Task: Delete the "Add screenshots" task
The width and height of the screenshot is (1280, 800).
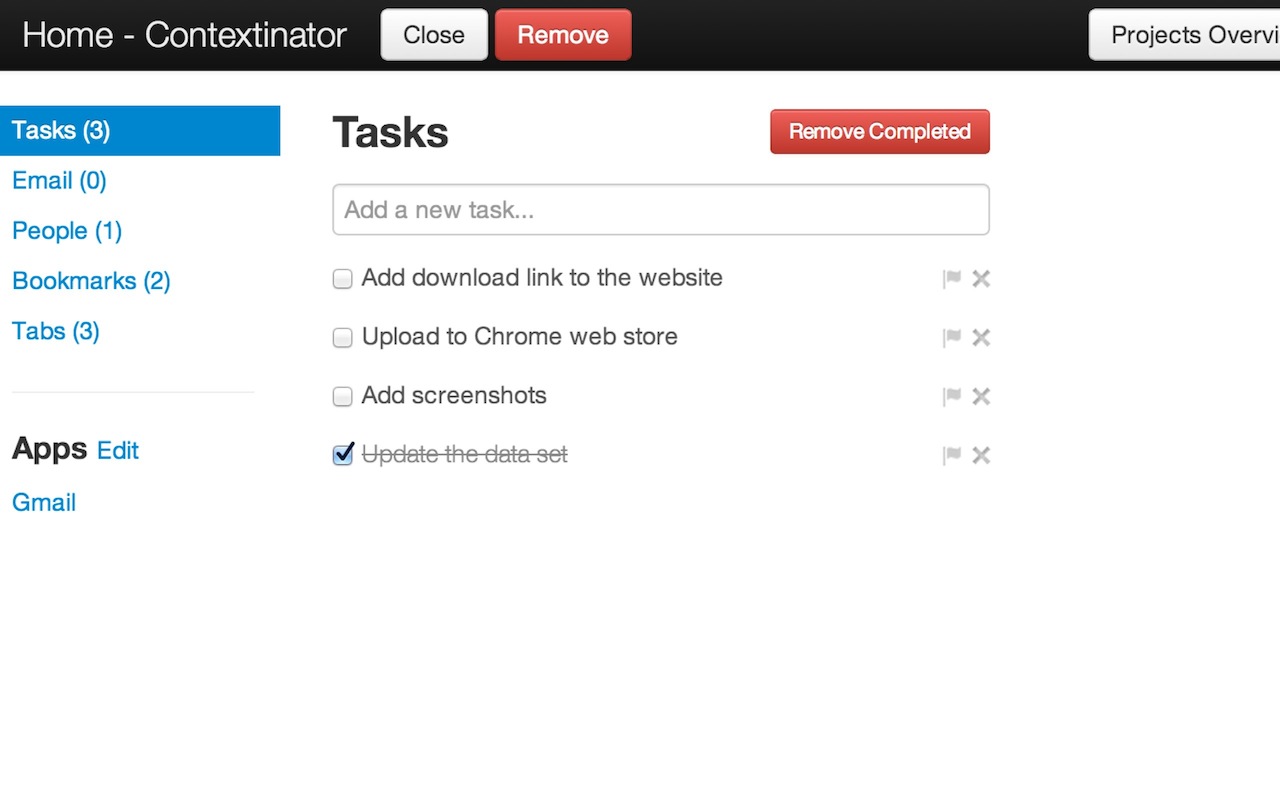Action: (981, 396)
